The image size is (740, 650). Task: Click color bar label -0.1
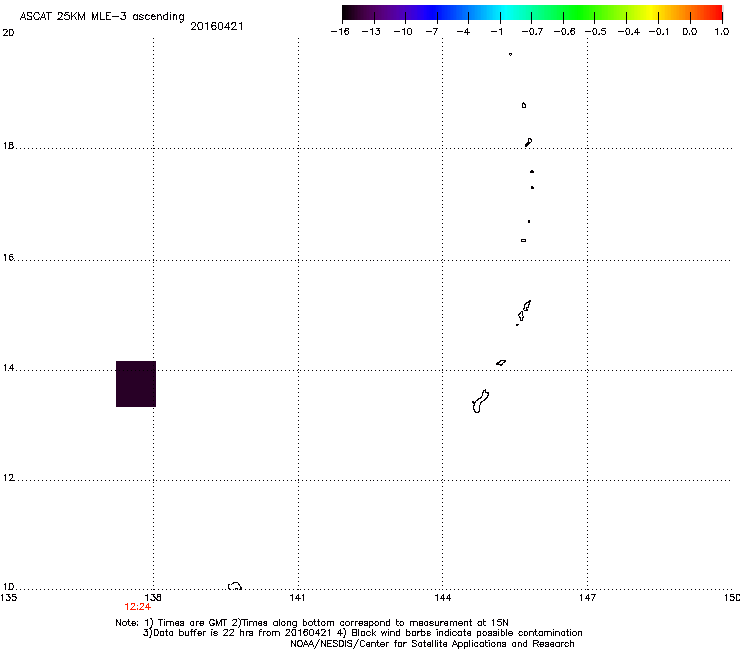659,32
